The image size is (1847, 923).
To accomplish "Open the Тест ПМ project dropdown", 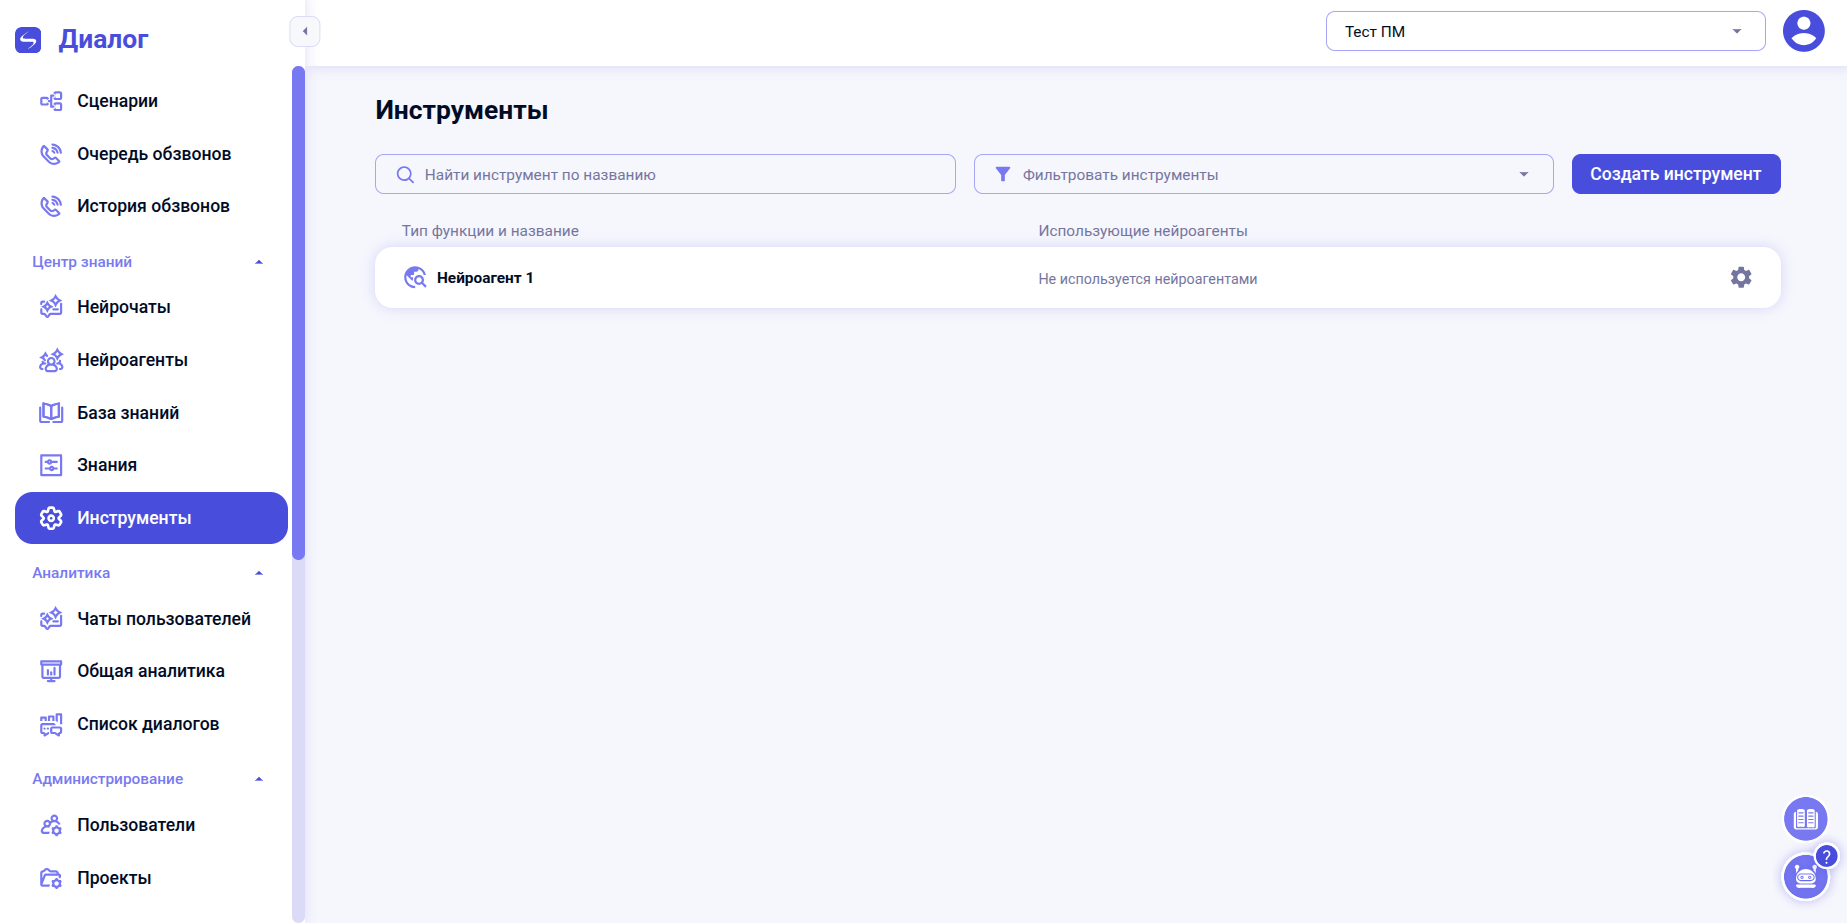I will tap(1545, 31).
